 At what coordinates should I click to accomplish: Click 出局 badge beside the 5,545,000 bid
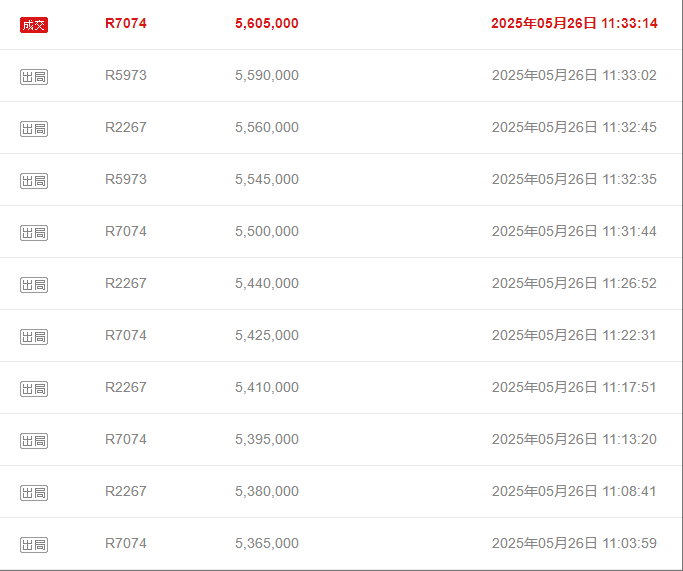pyautogui.click(x=34, y=181)
